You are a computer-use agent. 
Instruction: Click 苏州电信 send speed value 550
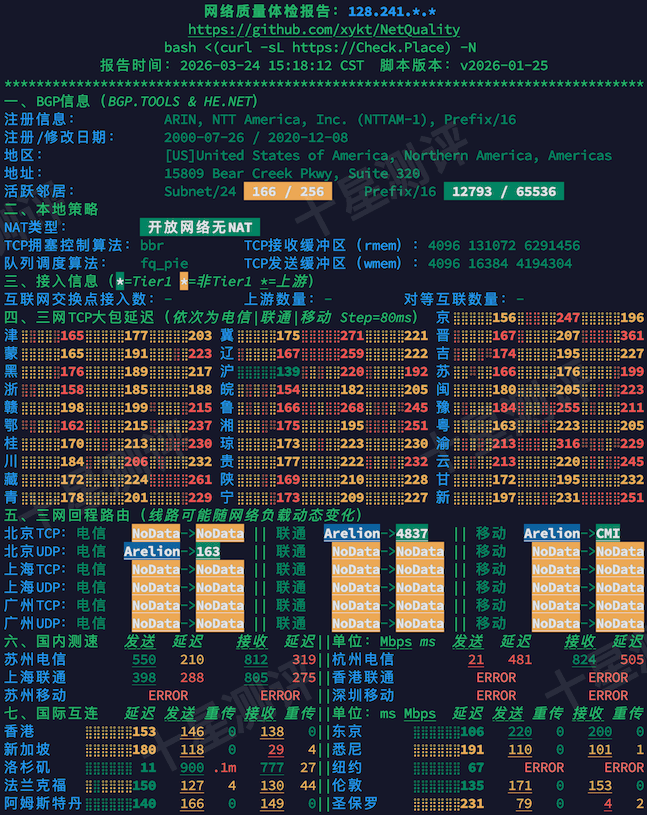pos(144,659)
